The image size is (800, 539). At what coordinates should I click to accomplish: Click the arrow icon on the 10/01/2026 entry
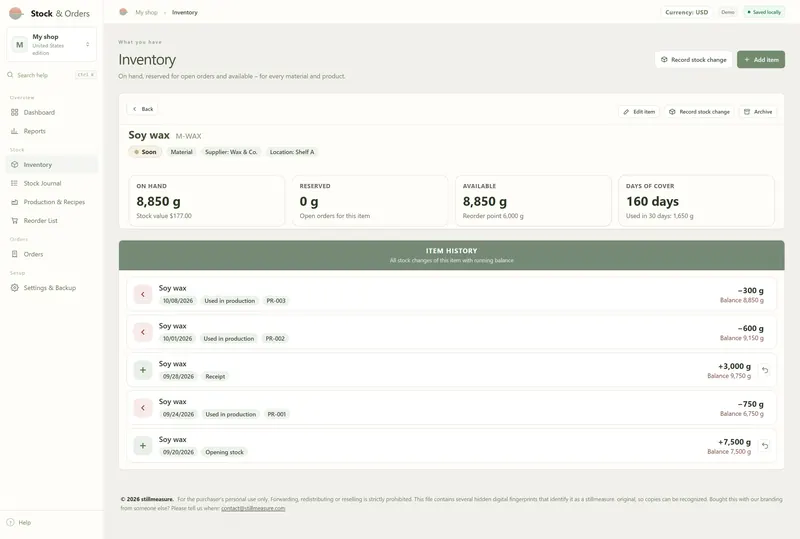tap(143, 332)
